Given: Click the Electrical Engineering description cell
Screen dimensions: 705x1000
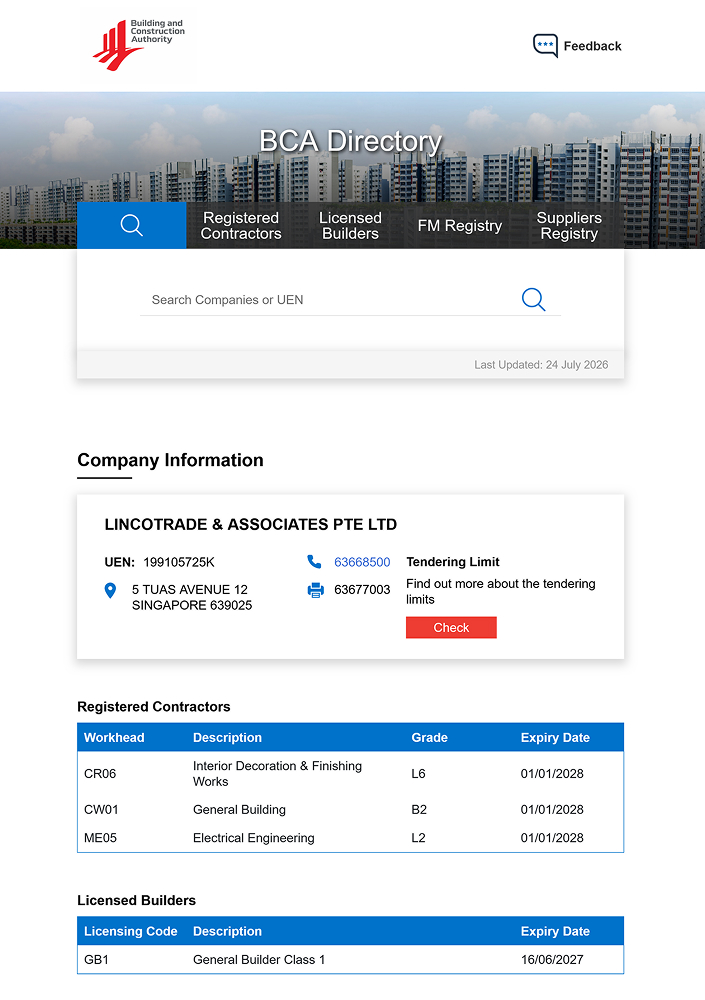Looking at the screenshot, I should pos(253,838).
